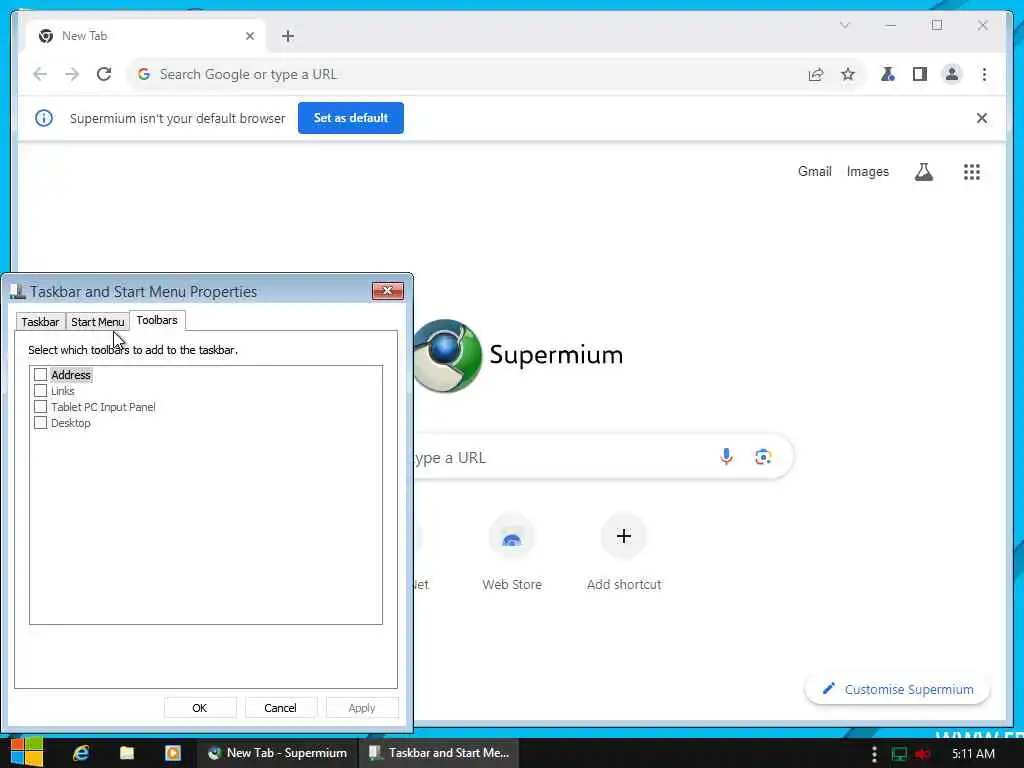1024x768 pixels.
Task: Click the network tray icon
Action: tap(899, 754)
